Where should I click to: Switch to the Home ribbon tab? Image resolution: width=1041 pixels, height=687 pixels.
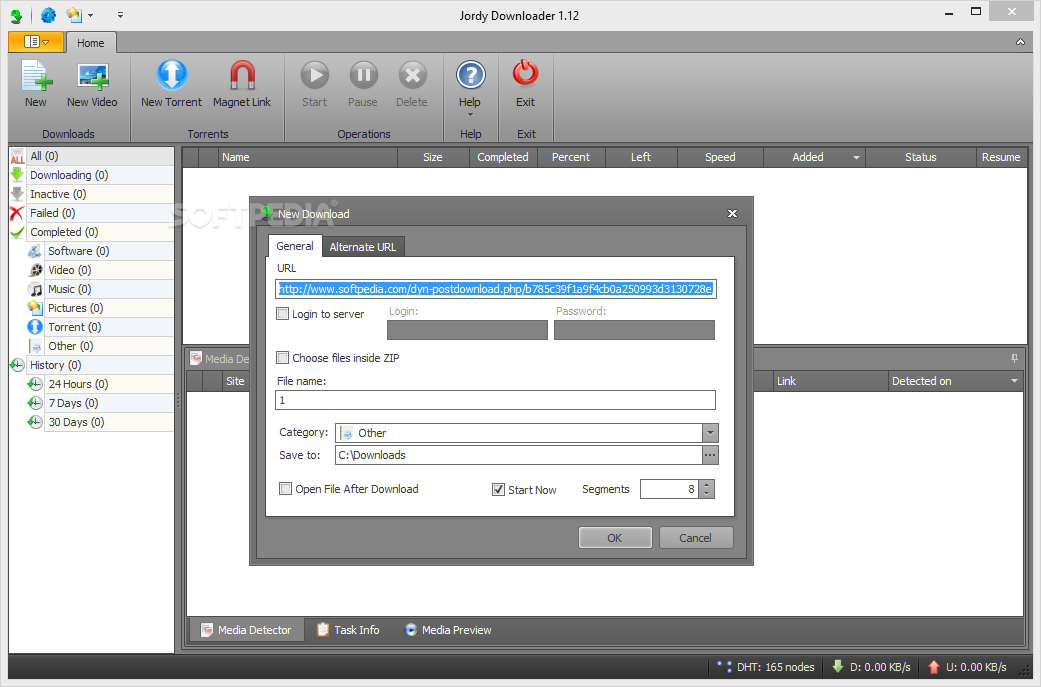[90, 42]
